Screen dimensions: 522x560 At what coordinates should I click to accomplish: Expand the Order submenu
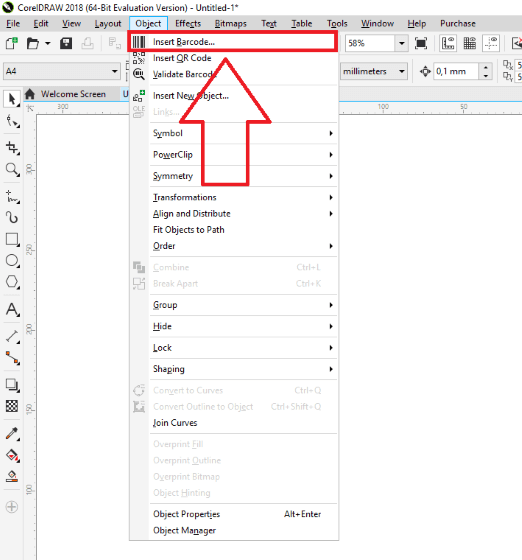coord(244,246)
